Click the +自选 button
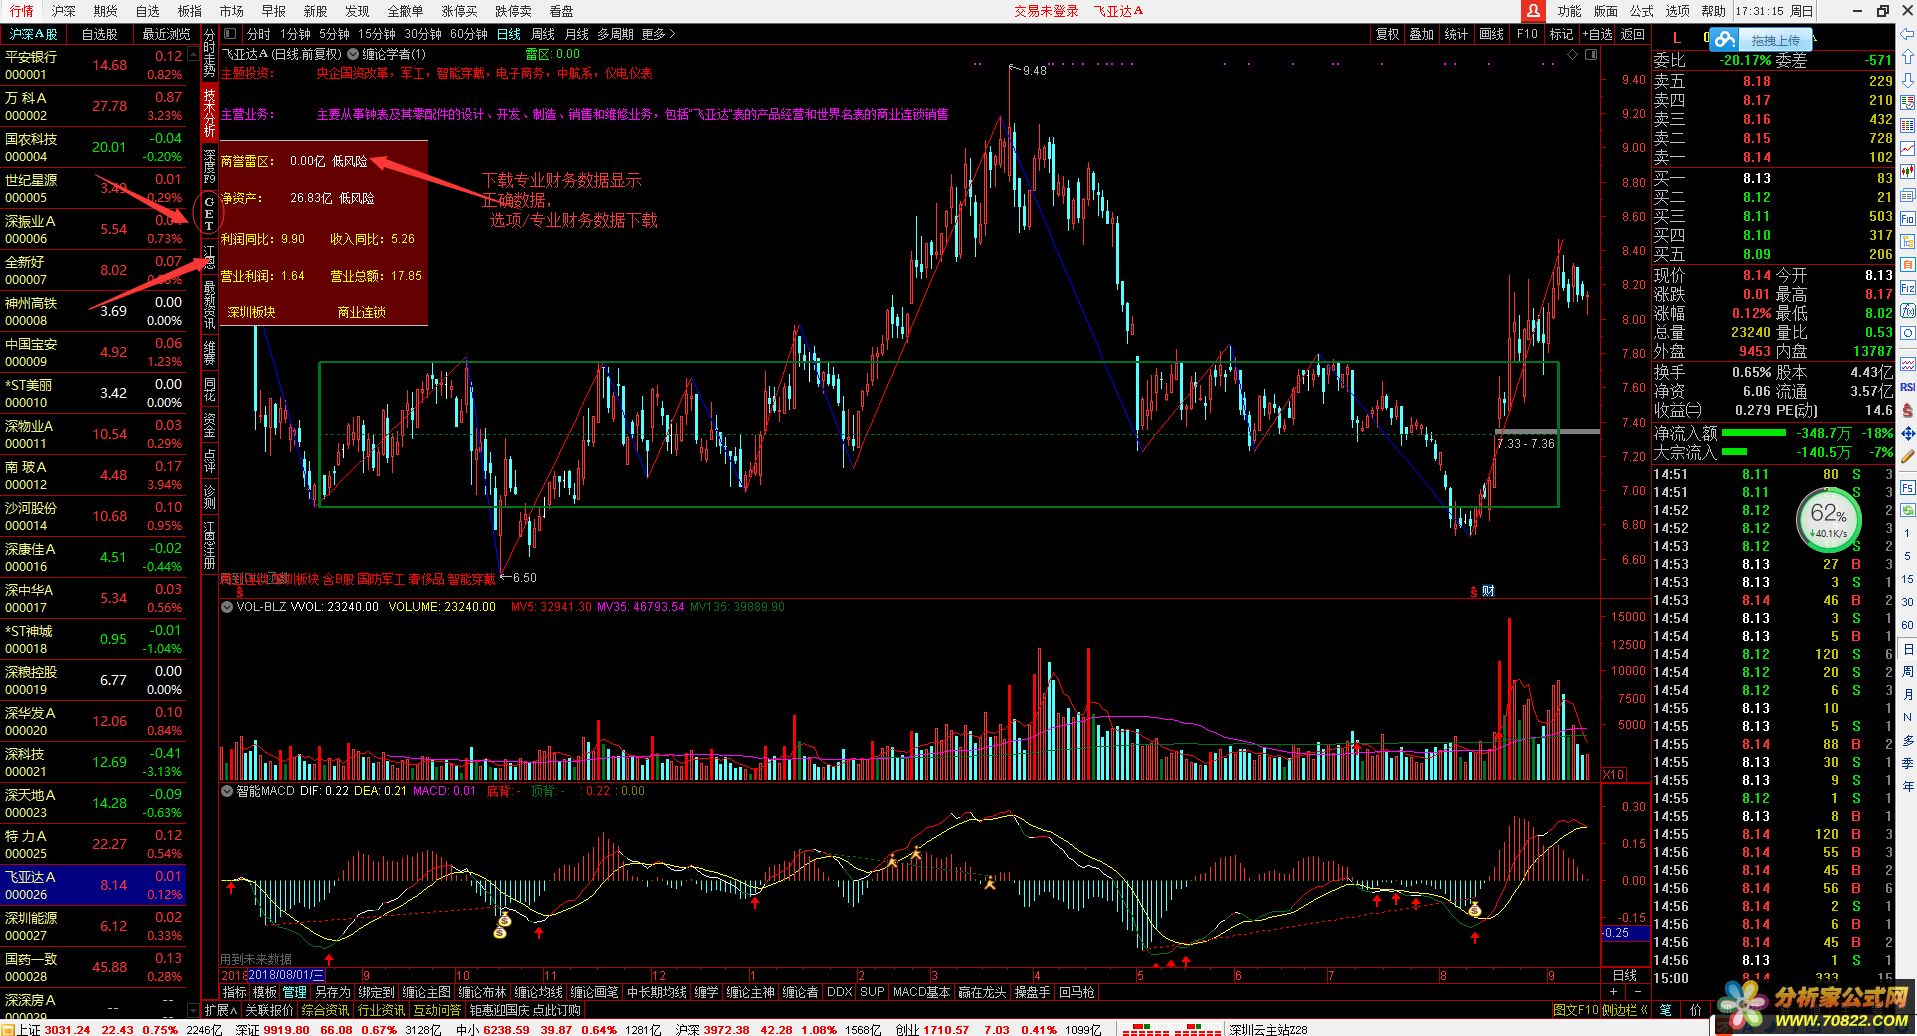 click(x=1597, y=34)
